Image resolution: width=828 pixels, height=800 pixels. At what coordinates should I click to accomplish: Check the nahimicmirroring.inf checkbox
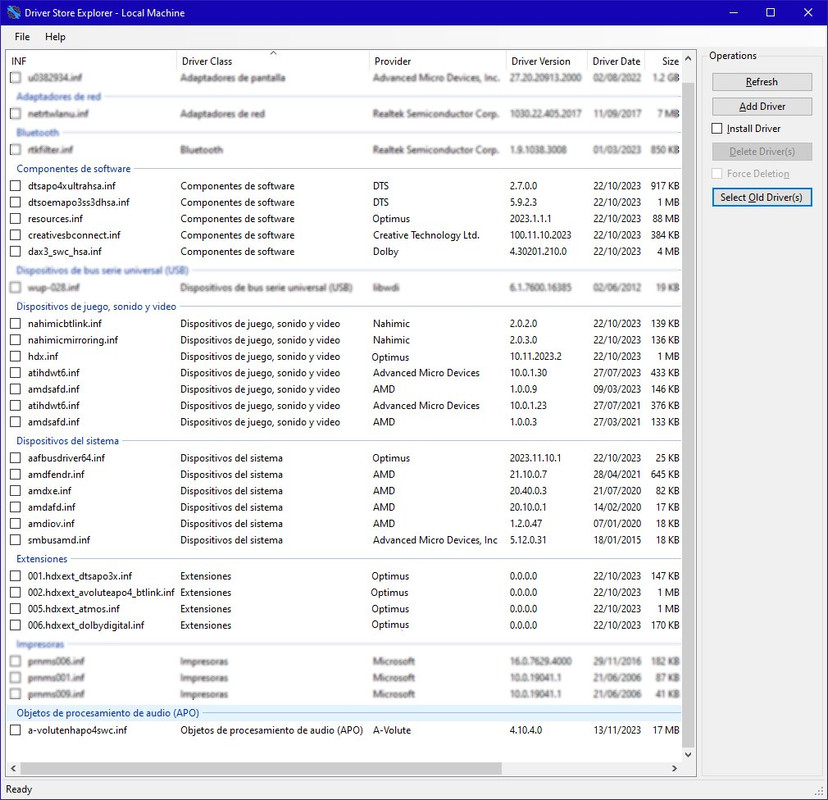click(x=15, y=340)
